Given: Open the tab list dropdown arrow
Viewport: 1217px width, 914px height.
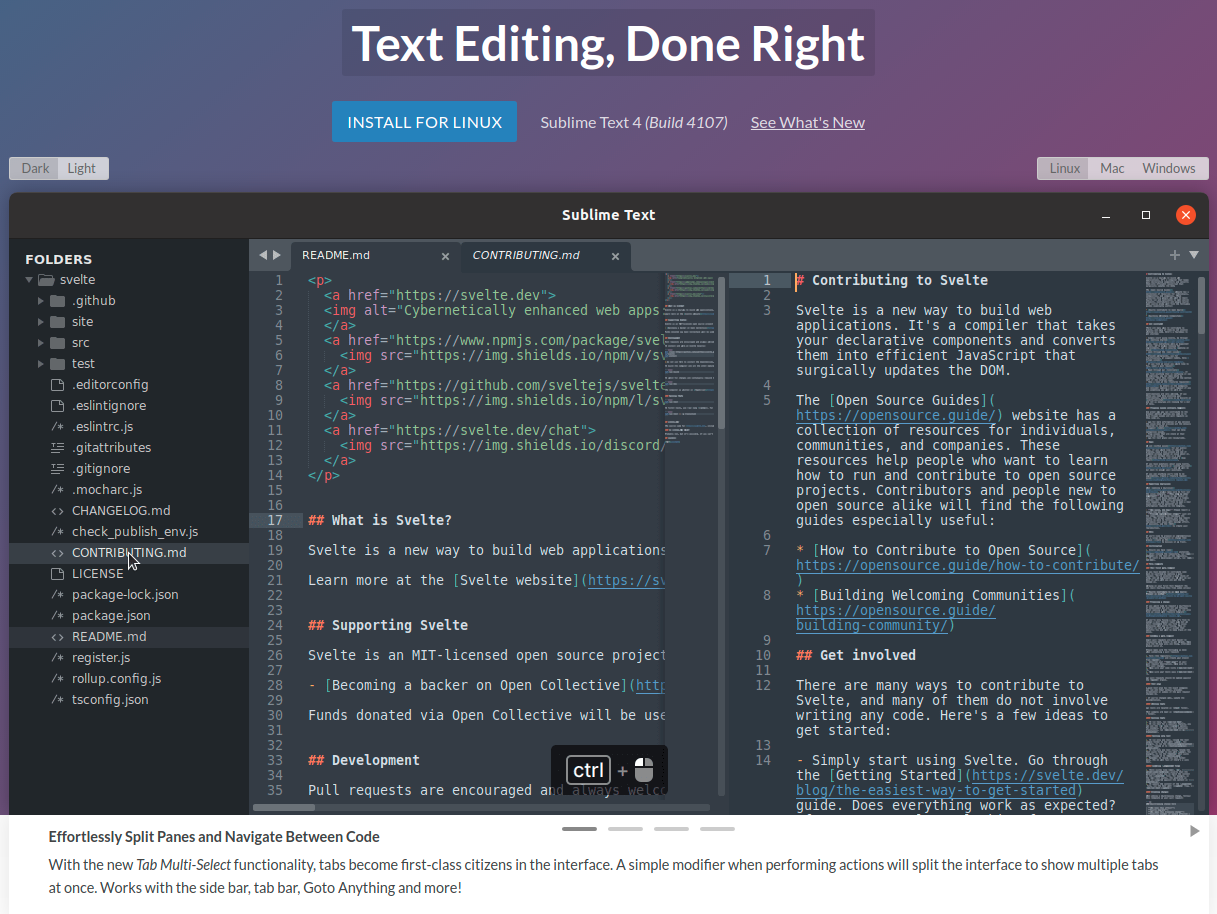Looking at the screenshot, I should point(1194,255).
